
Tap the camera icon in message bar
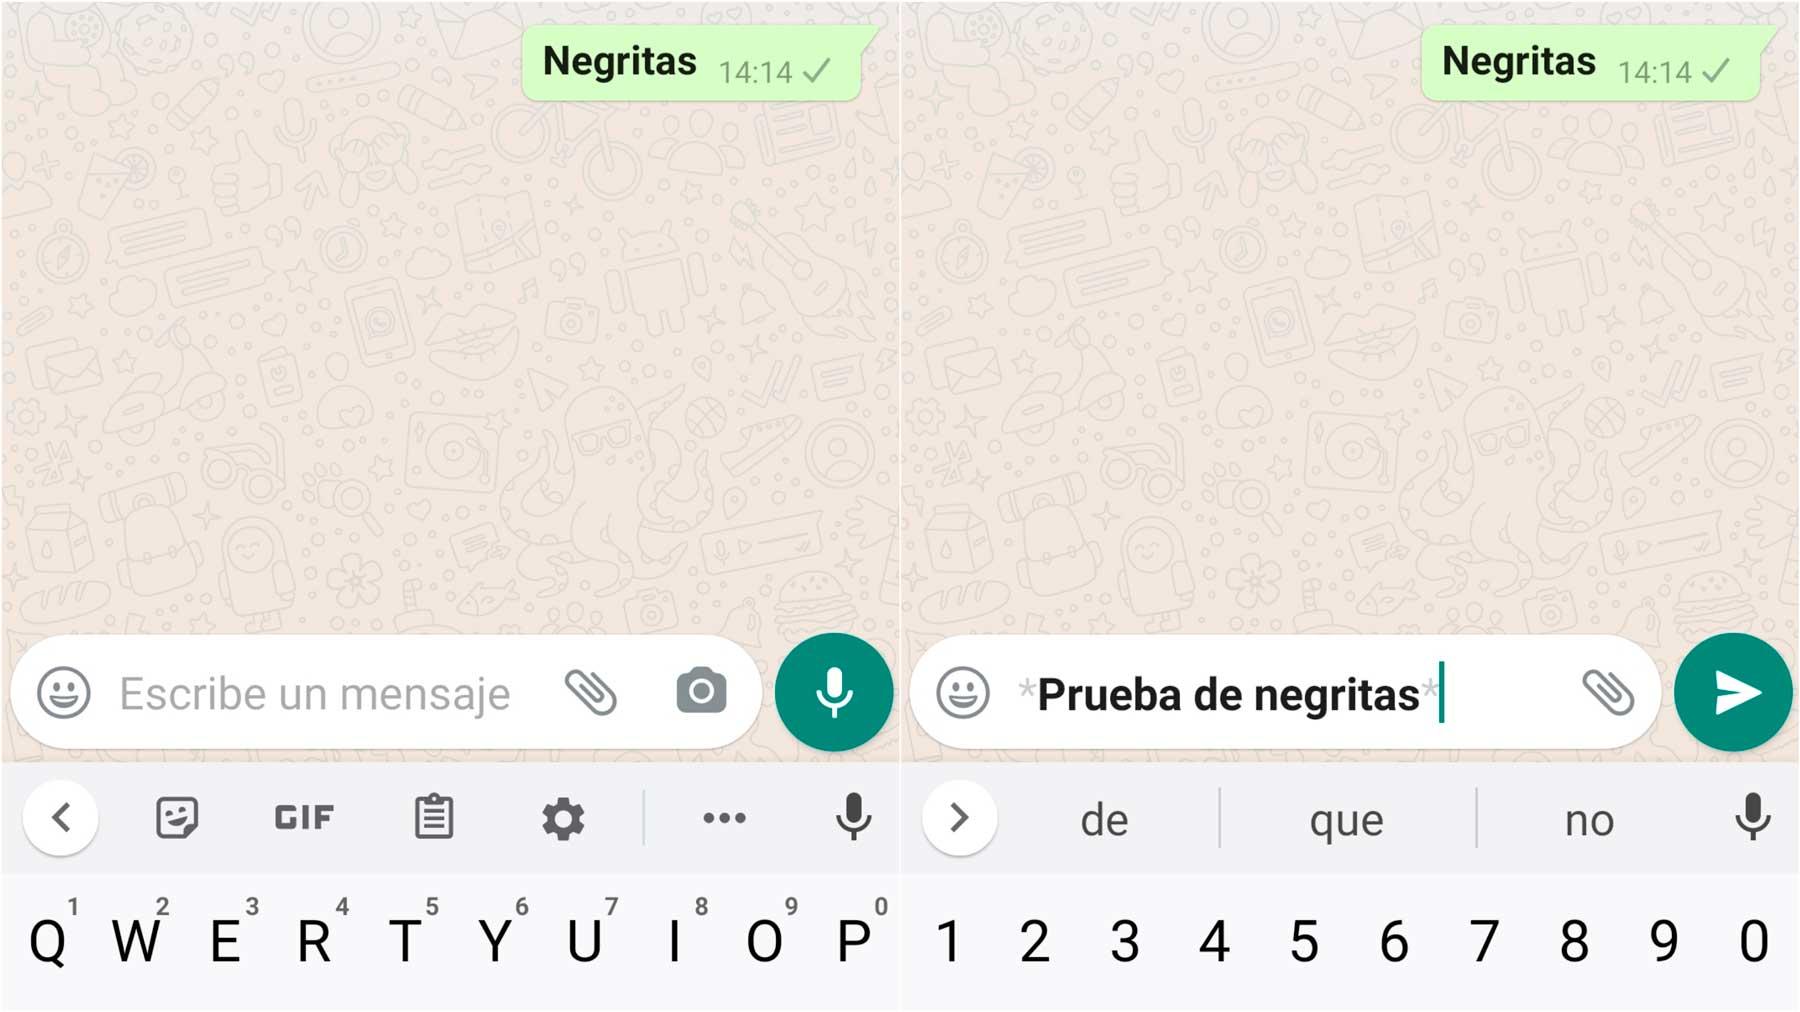(701, 692)
